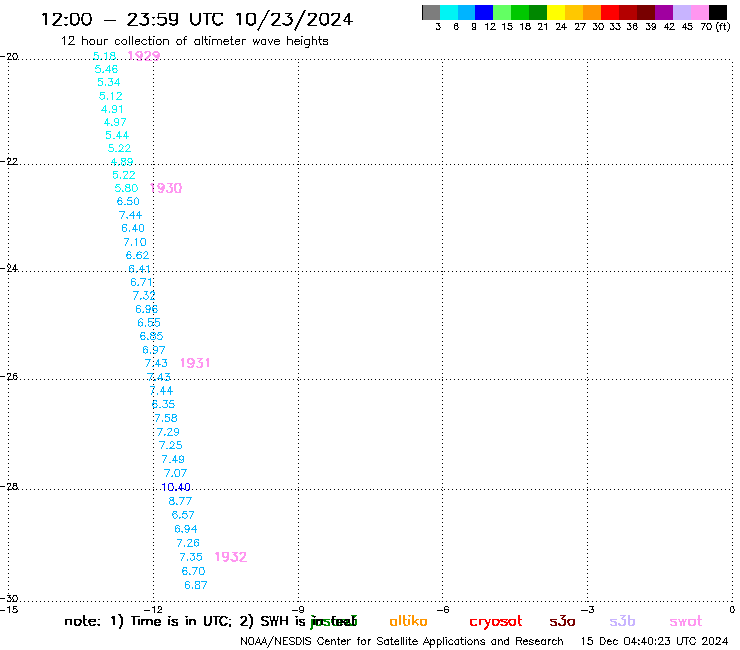Click the 7.49 wave height value
The width and height of the screenshot is (740, 650).
[173, 459]
